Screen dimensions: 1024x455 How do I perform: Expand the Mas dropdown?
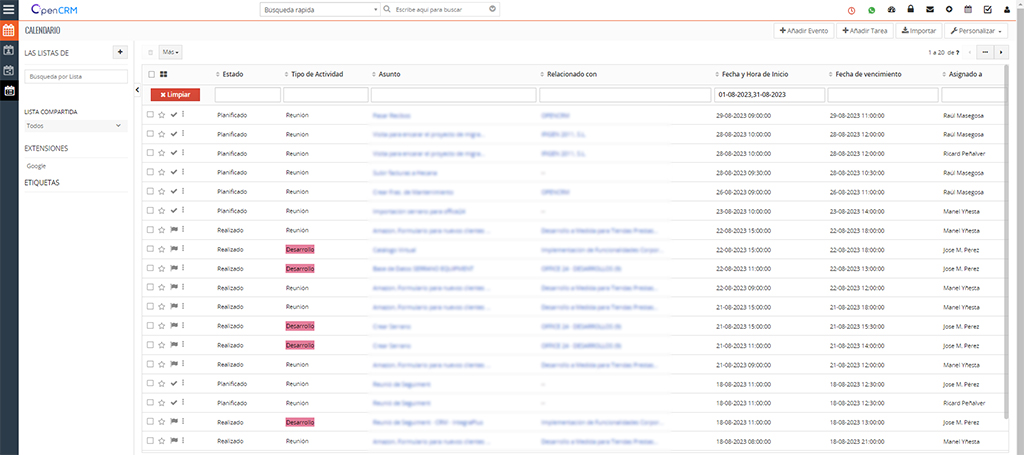point(171,51)
